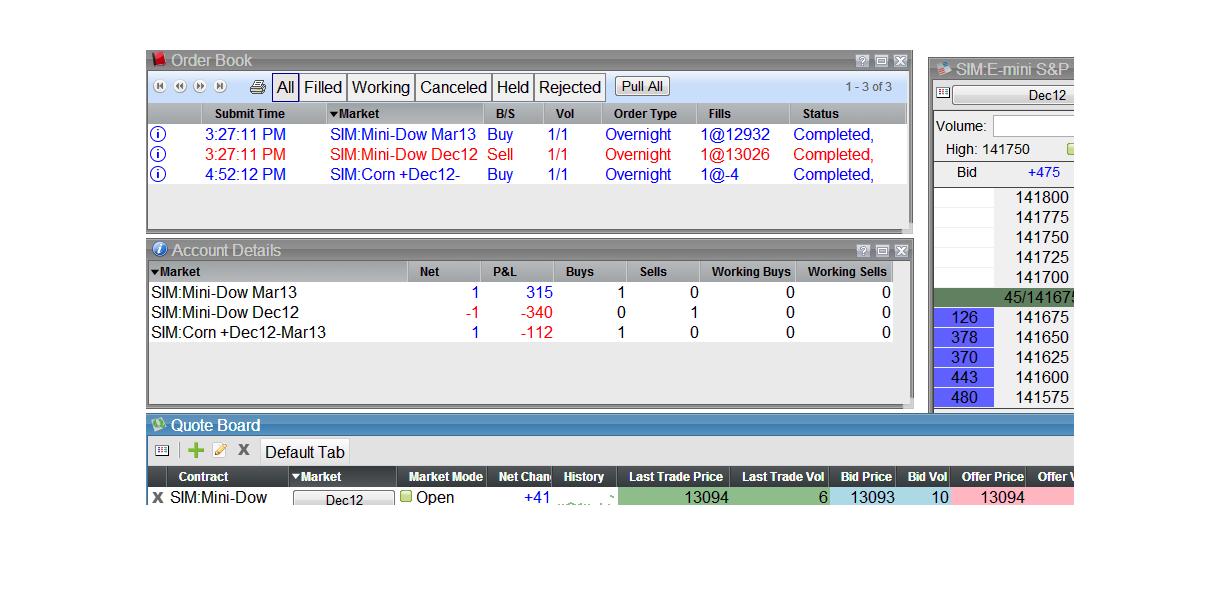Sort Order Book by Market column
Screen dimensions: 1218x602
coord(404,114)
